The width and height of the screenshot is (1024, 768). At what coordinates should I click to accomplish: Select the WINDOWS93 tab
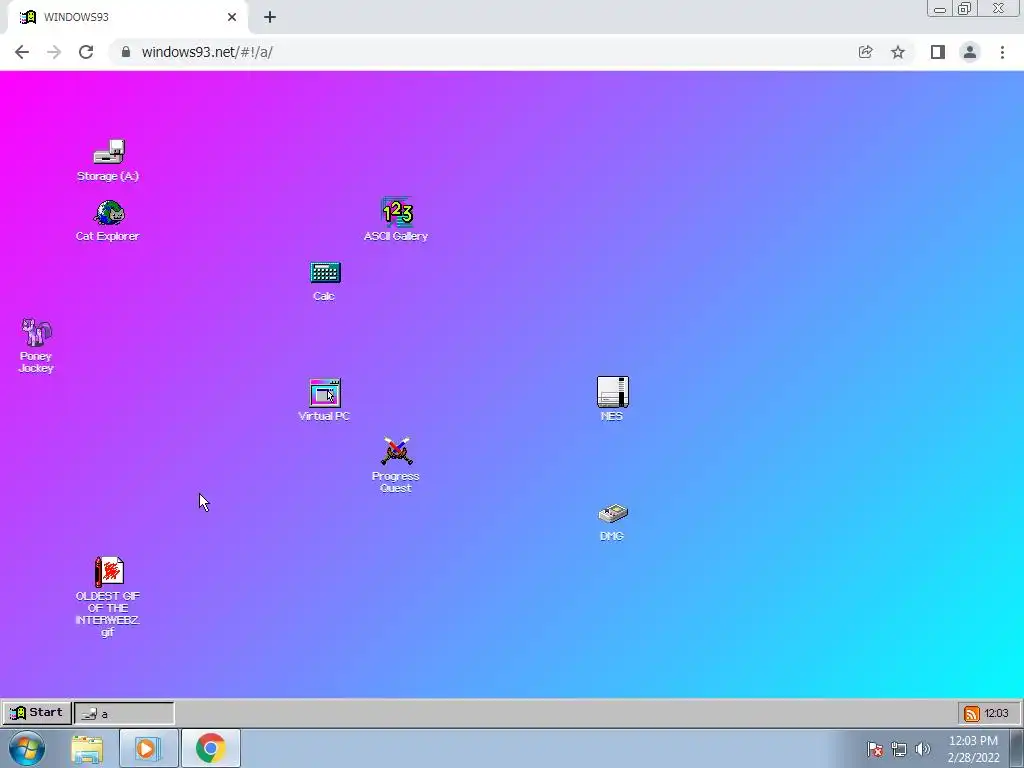pyautogui.click(x=127, y=17)
